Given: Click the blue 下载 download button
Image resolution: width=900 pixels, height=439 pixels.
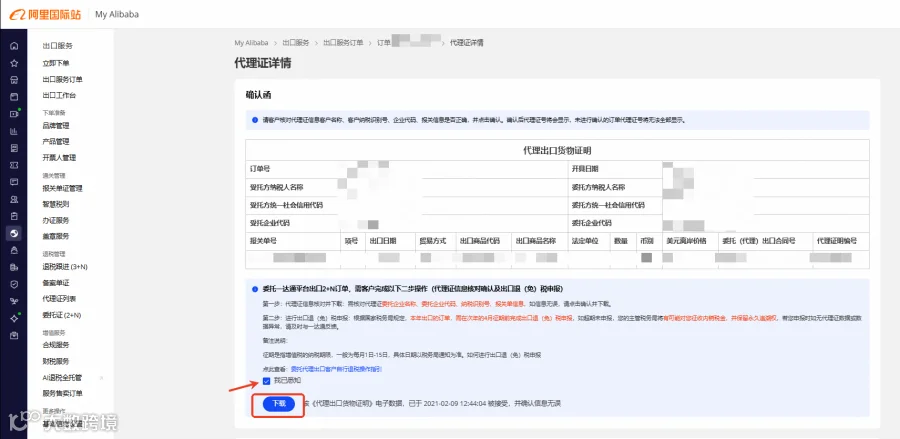Looking at the screenshot, I should (278, 404).
